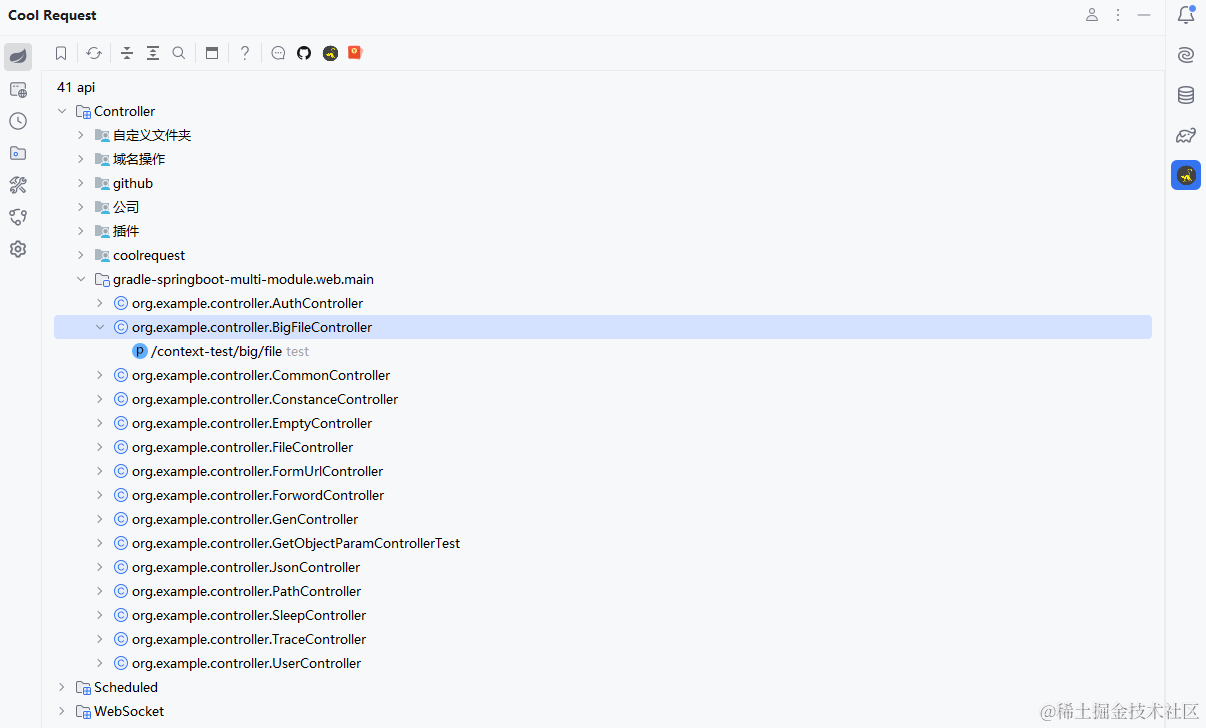Expand the 自定义文件夹 folder
Screen dimensions: 1206x728
(81, 135)
